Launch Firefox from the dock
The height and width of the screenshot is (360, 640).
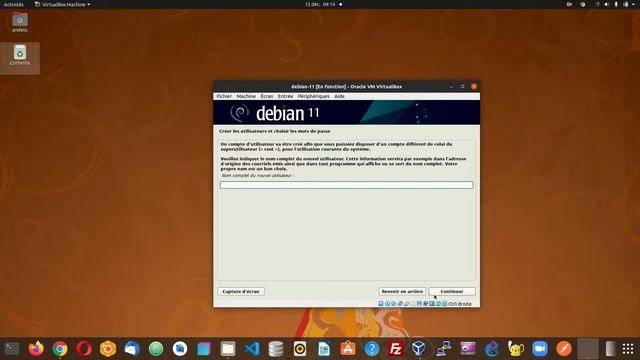pos(36,349)
